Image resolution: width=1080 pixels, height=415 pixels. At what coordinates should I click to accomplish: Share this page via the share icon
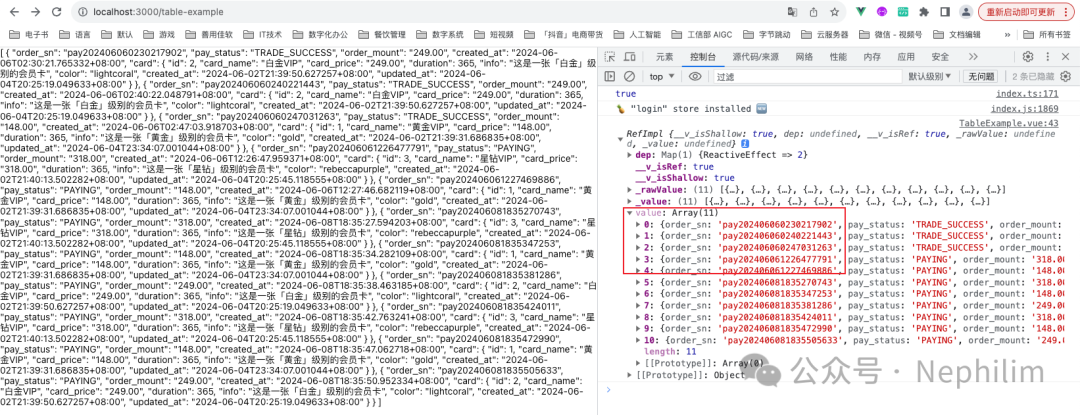pos(813,12)
